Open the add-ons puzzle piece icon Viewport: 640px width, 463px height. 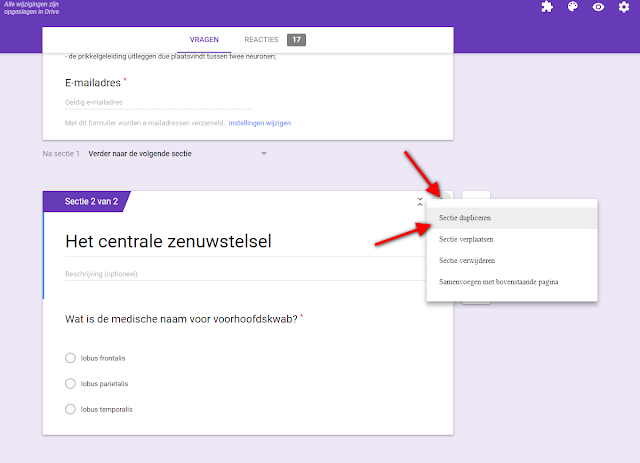pos(547,7)
